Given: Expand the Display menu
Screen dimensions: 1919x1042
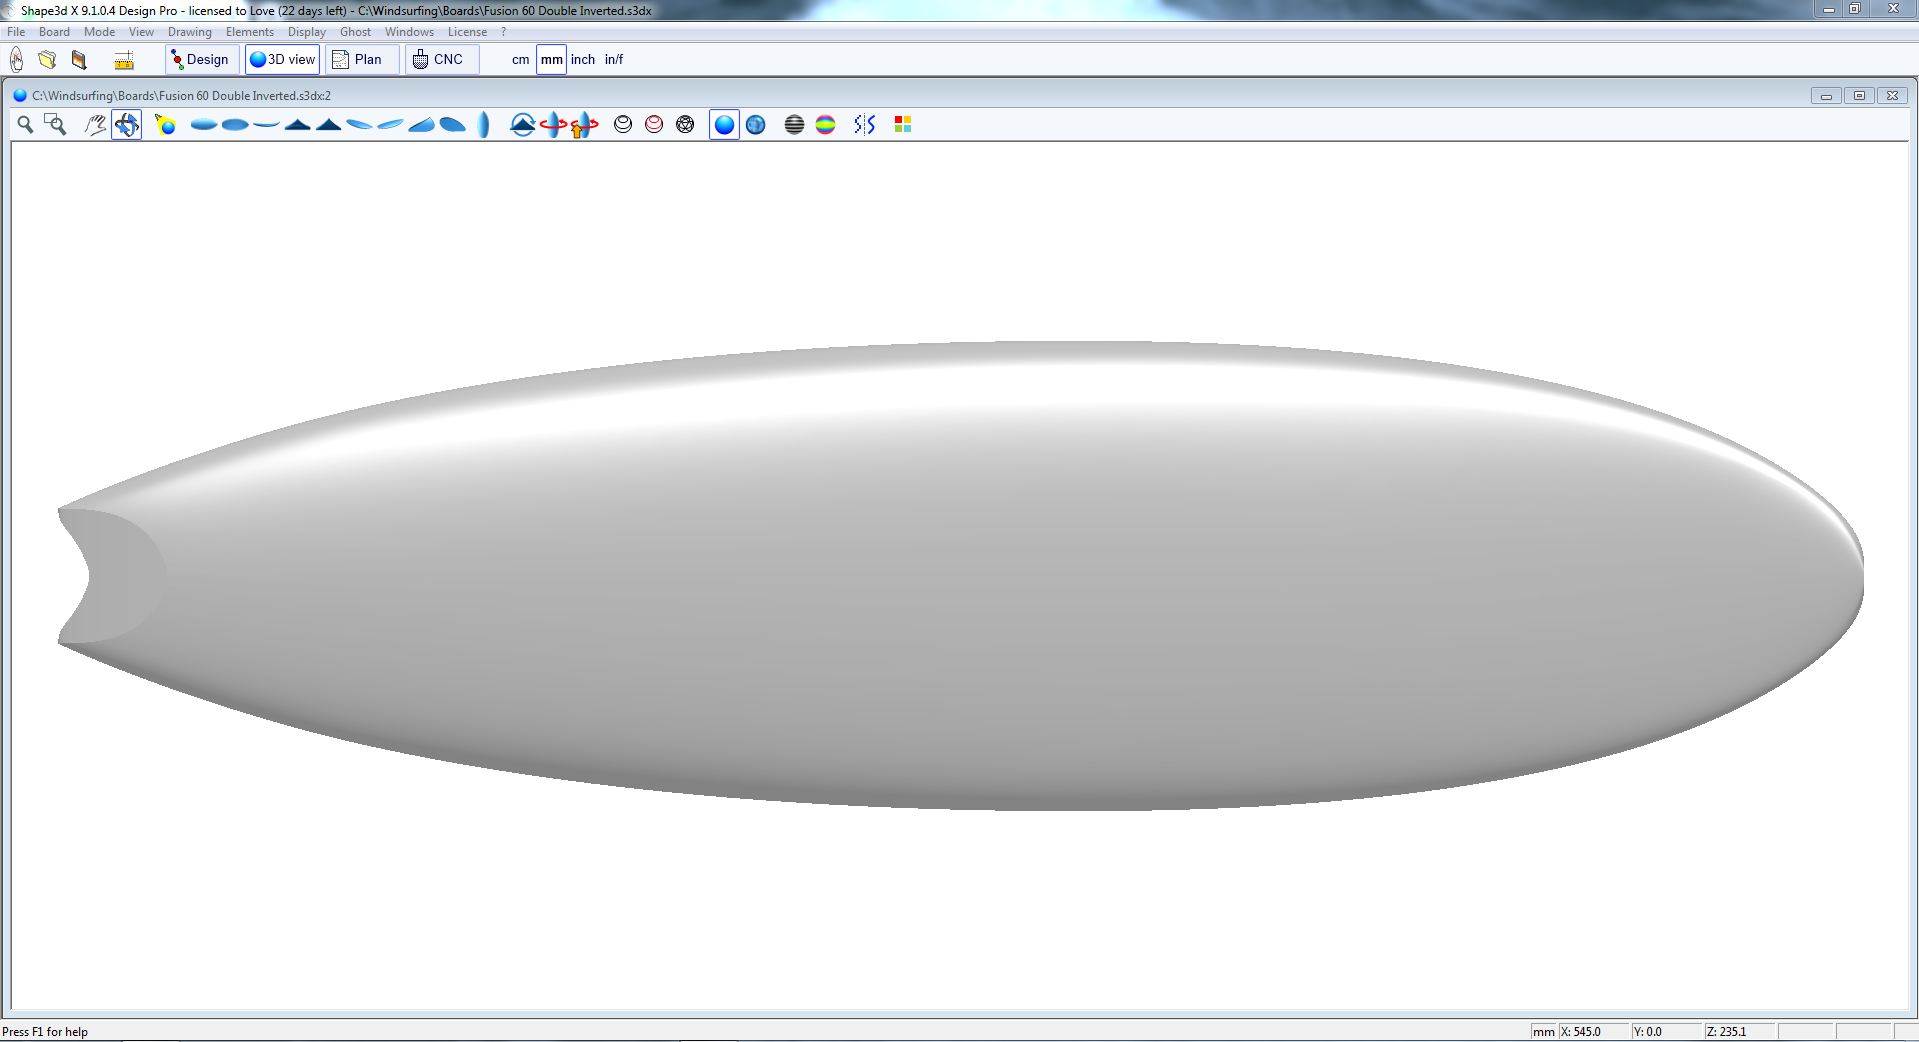Looking at the screenshot, I should coord(306,32).
